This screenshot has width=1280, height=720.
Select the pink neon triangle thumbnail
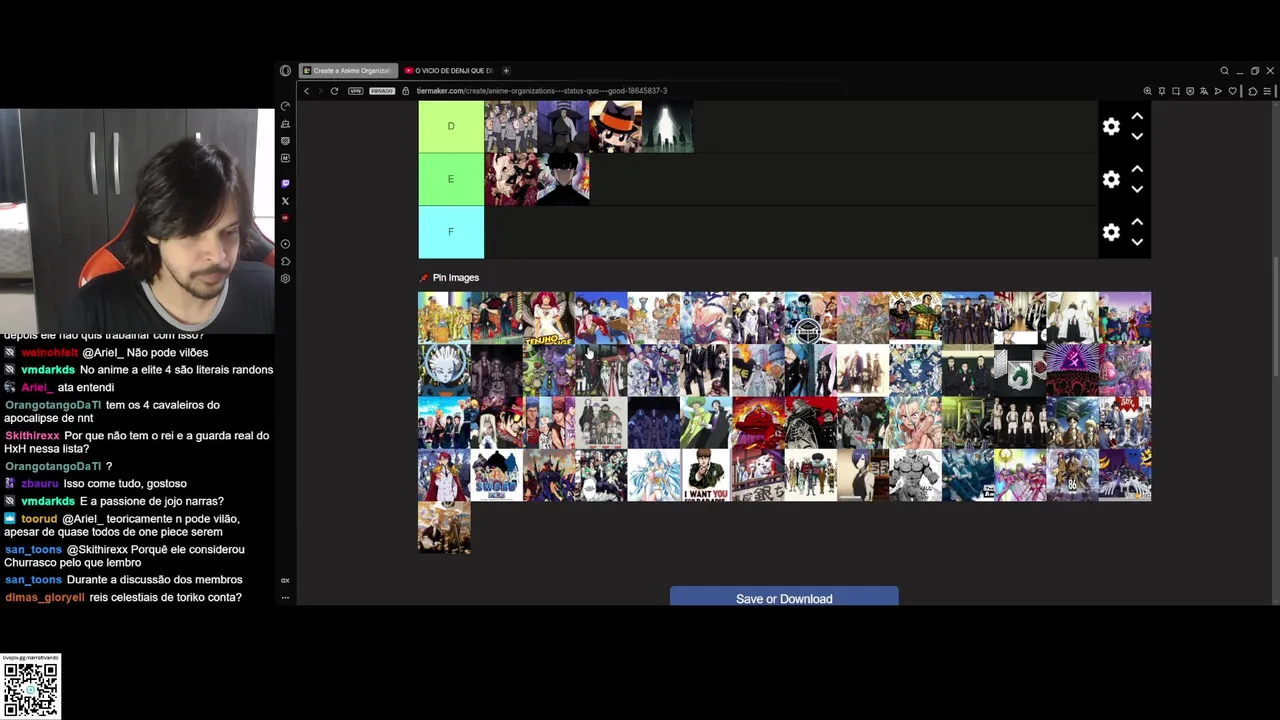[x=1072, y=370]
